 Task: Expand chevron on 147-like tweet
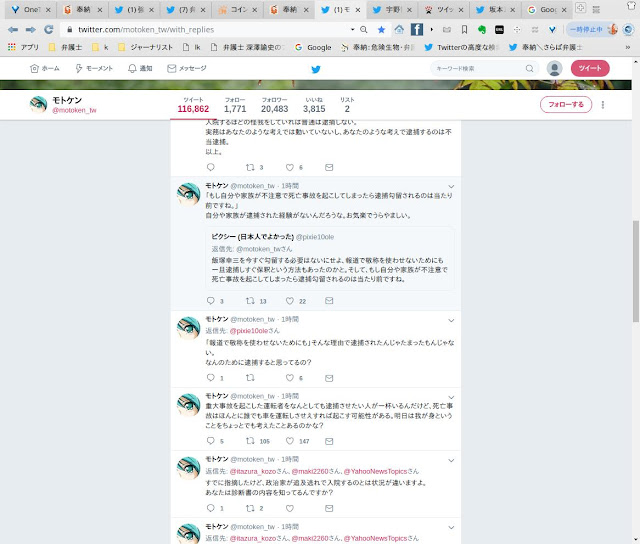(451, 397)
